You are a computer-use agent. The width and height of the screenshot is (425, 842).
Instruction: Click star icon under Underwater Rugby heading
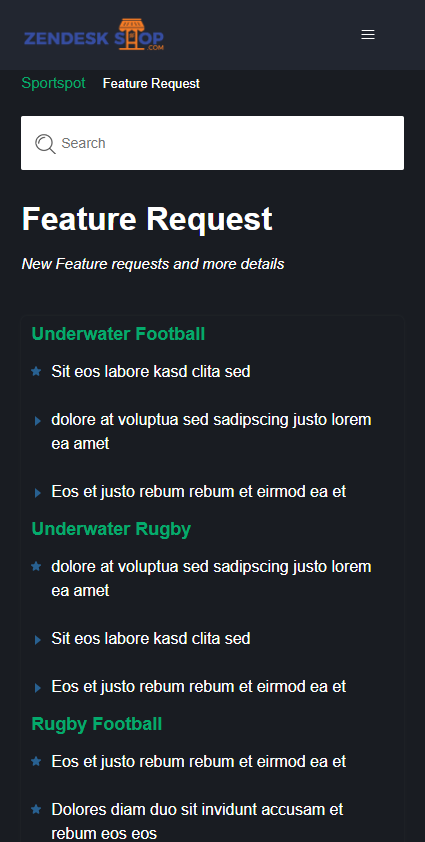pos(36,566)
